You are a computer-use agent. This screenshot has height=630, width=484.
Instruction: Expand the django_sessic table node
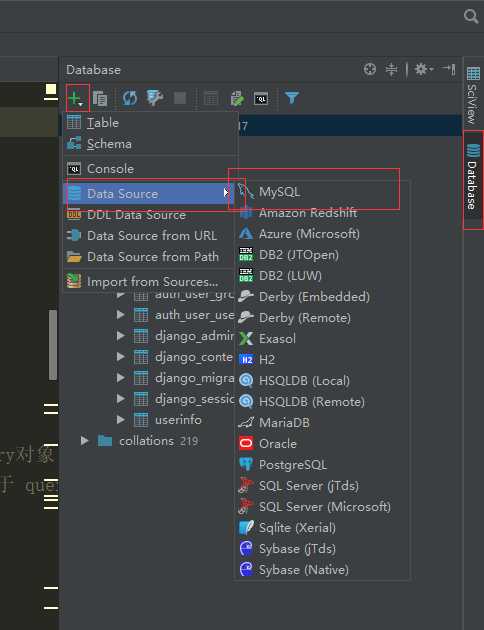(x=120, y=399)
